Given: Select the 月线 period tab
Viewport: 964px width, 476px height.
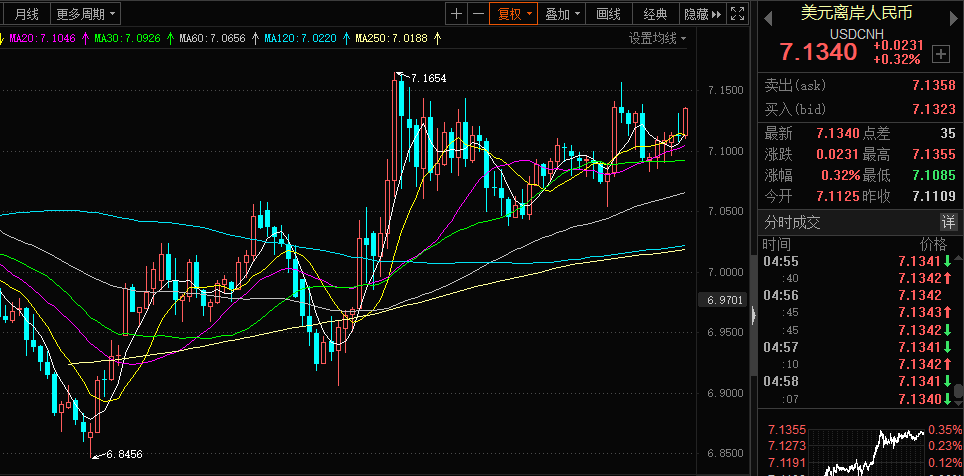Looking at the screenshot, I should tap(27, 14).
